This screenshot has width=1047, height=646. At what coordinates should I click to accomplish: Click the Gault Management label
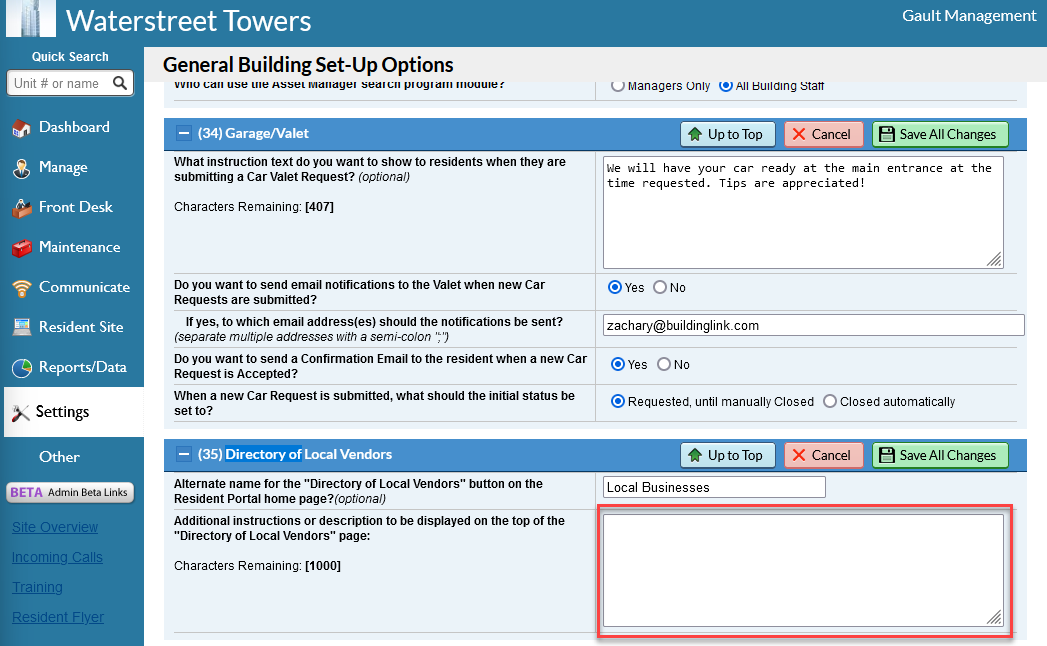coord(969,16)
